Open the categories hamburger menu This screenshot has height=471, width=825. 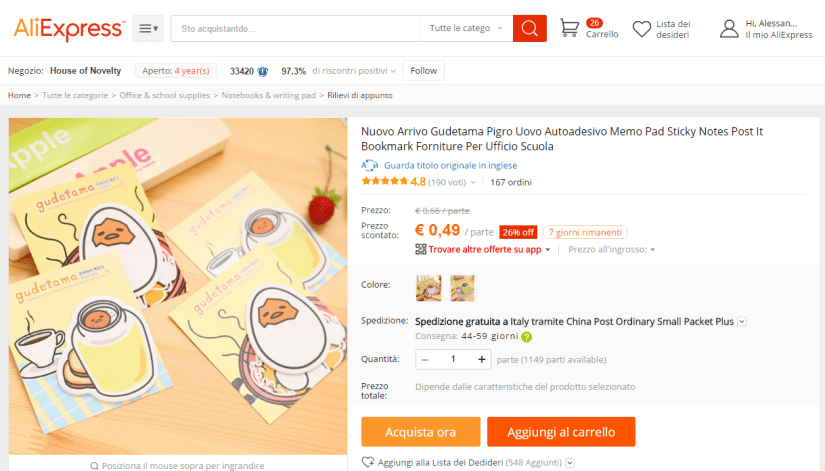pyautogui.click(x=148, y=28)
